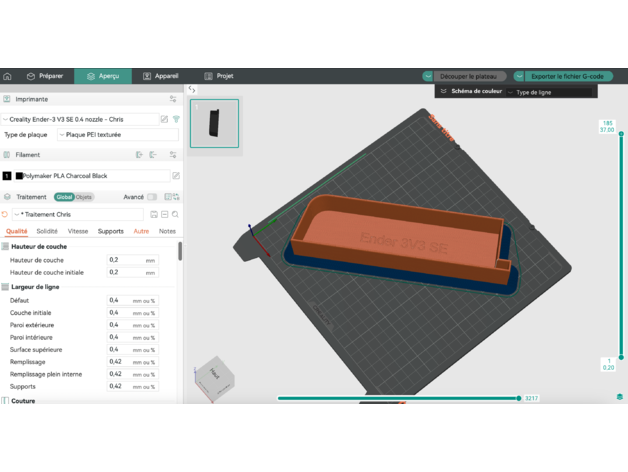Screen dimensions: 628x472
Task: Click the home icon in top bar
Action: pos(8,76)
